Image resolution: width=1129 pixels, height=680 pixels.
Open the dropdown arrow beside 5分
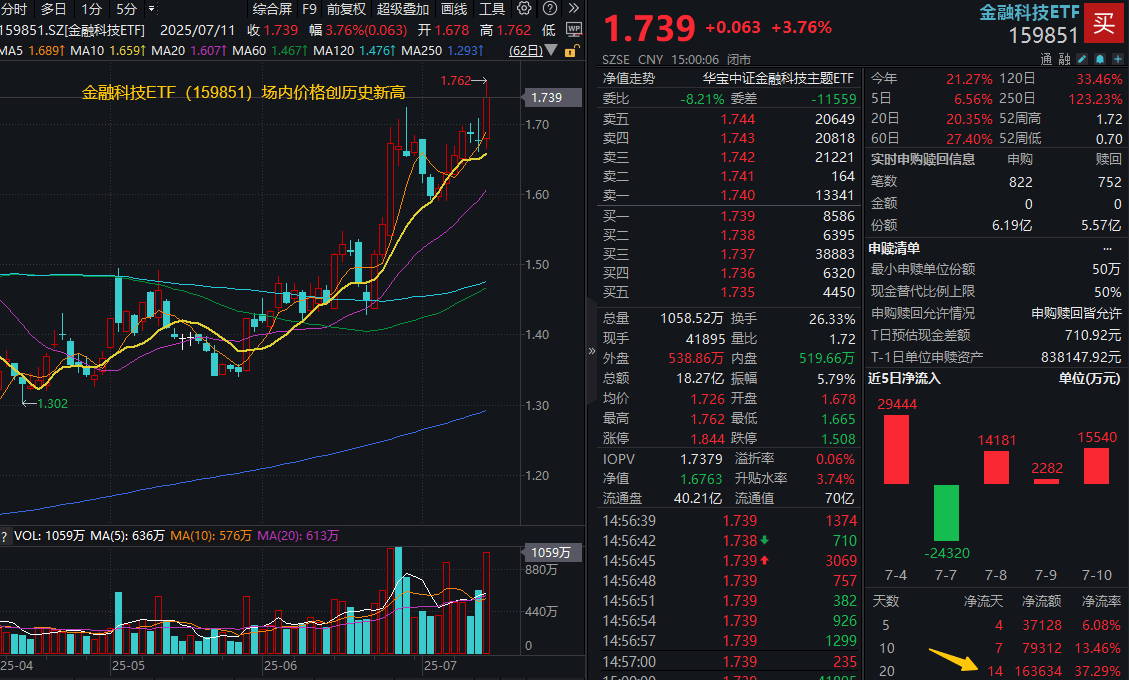pos(152,9)
